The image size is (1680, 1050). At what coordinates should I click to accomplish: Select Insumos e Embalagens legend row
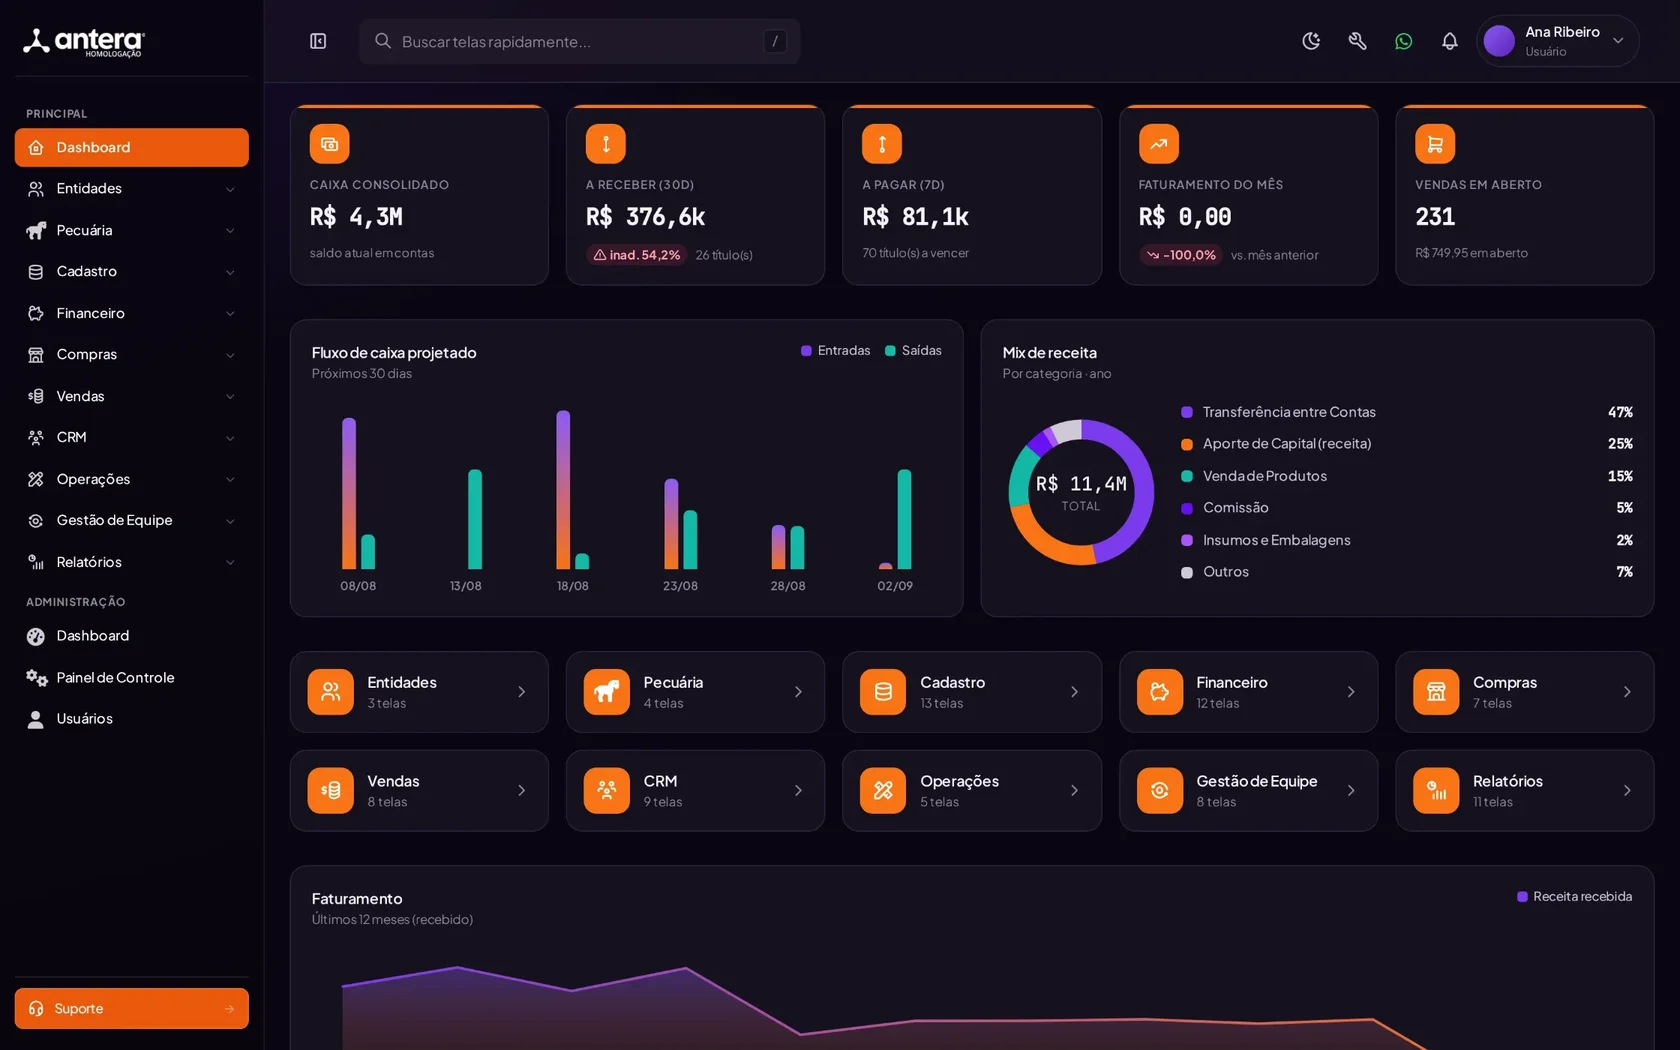[1407, 540]
